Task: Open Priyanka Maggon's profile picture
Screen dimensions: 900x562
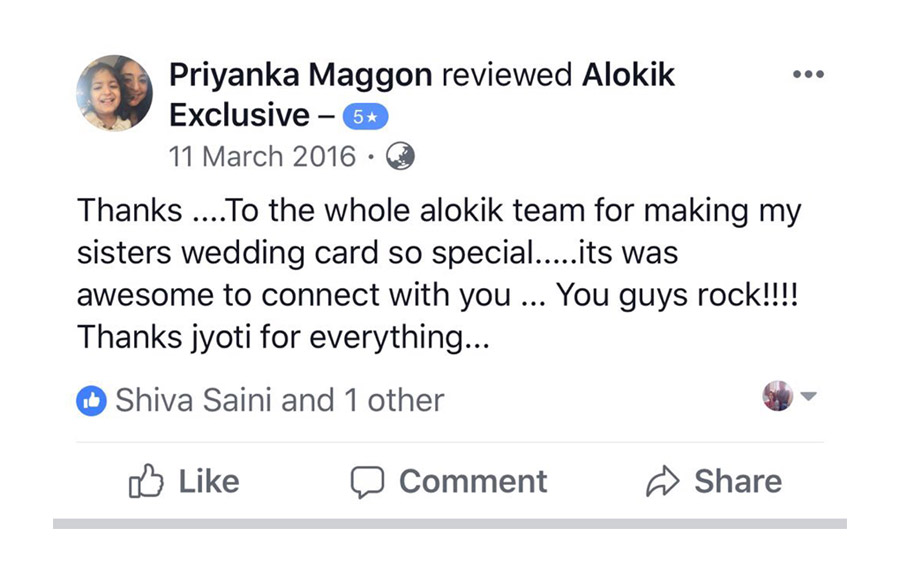Action: (114, 93)
